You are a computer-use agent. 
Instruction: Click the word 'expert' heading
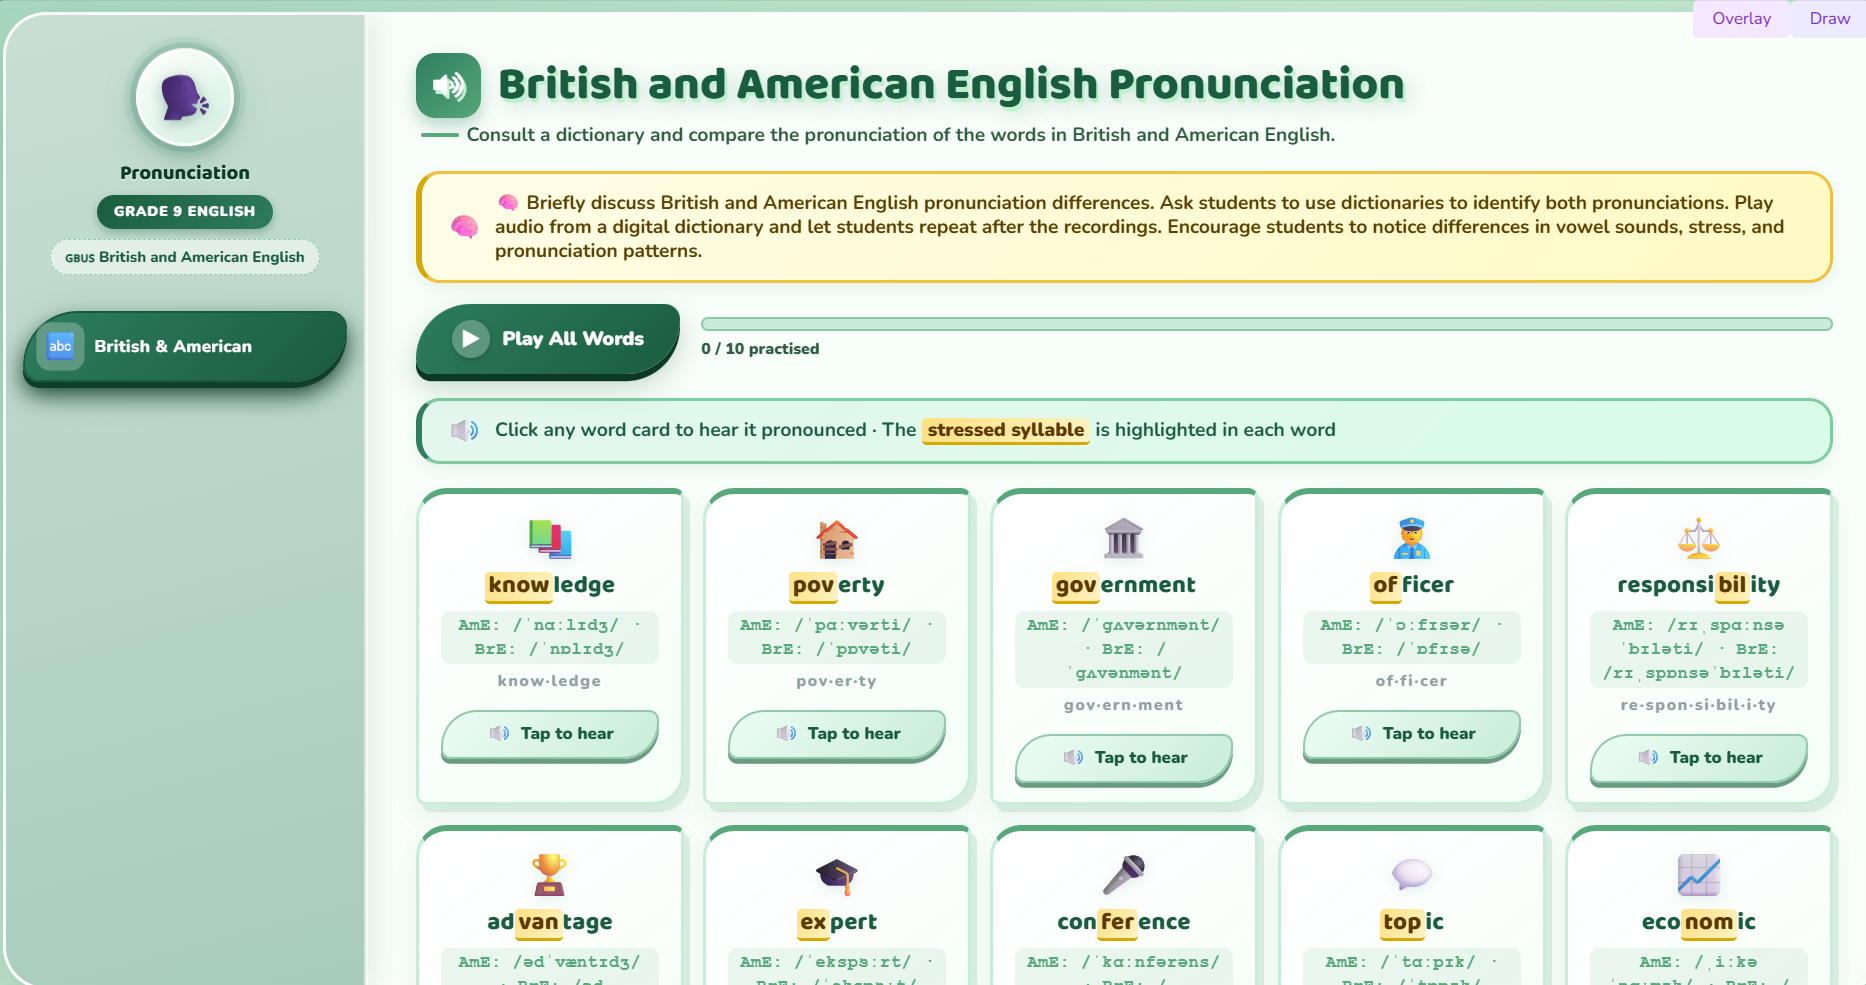point(837,922)
